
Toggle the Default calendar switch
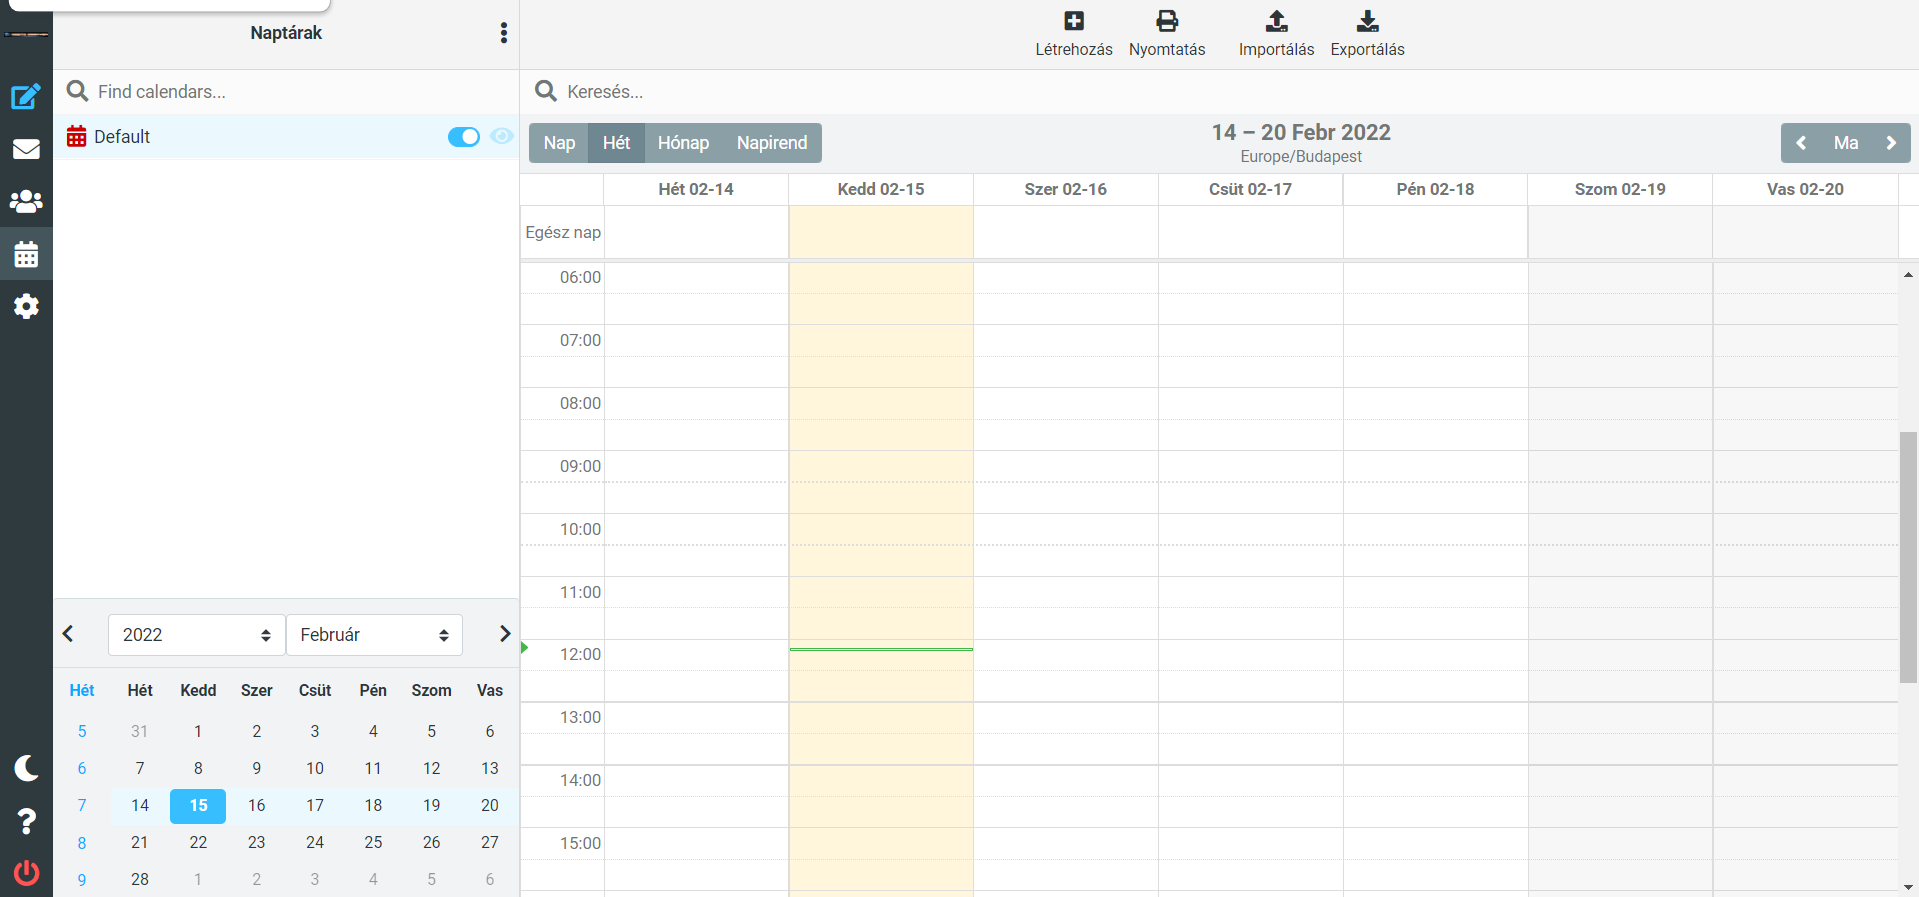pyautogui.click(x=463, y=137)
